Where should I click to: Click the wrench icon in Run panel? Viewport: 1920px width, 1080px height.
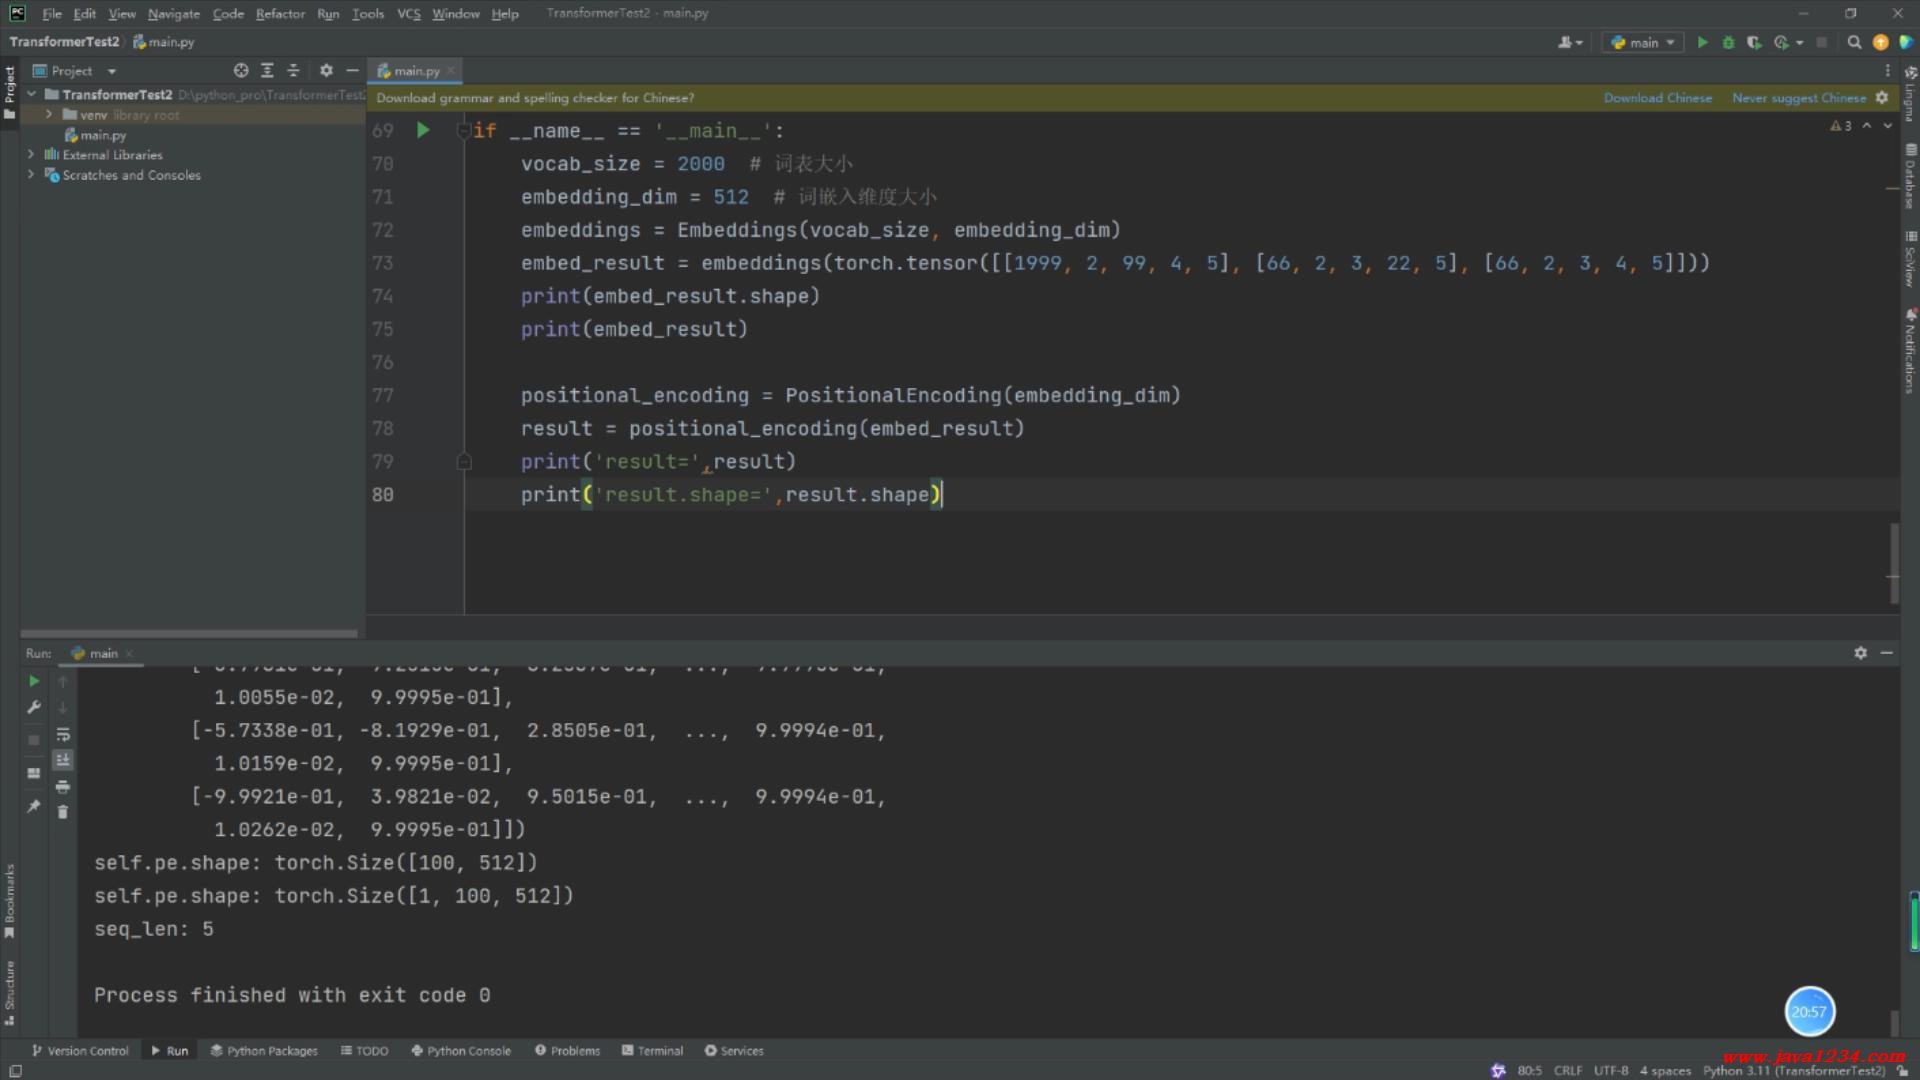34,707
